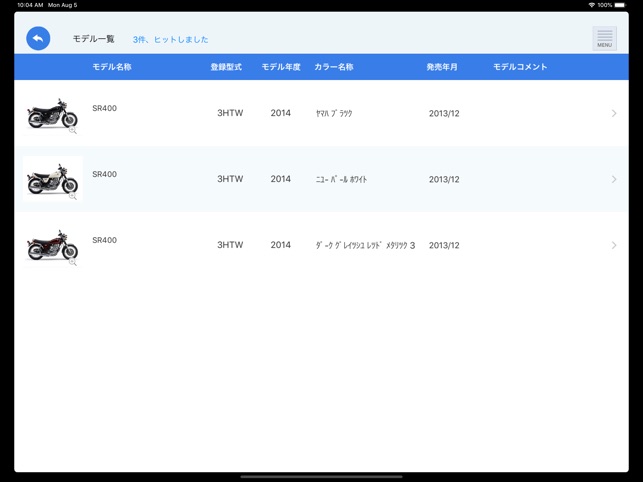Click magnifier icon on New Pearl White SR400 image
The image size is (643, 482).
tap(73, 197)
